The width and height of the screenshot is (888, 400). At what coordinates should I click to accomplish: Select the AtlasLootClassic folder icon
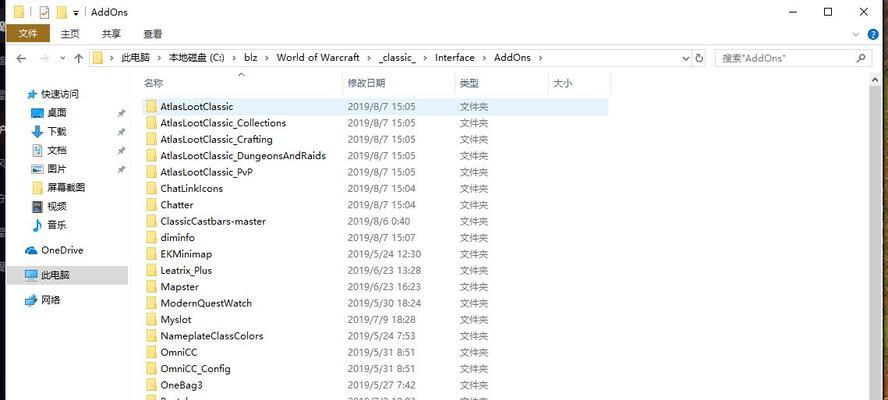(151, 107)
